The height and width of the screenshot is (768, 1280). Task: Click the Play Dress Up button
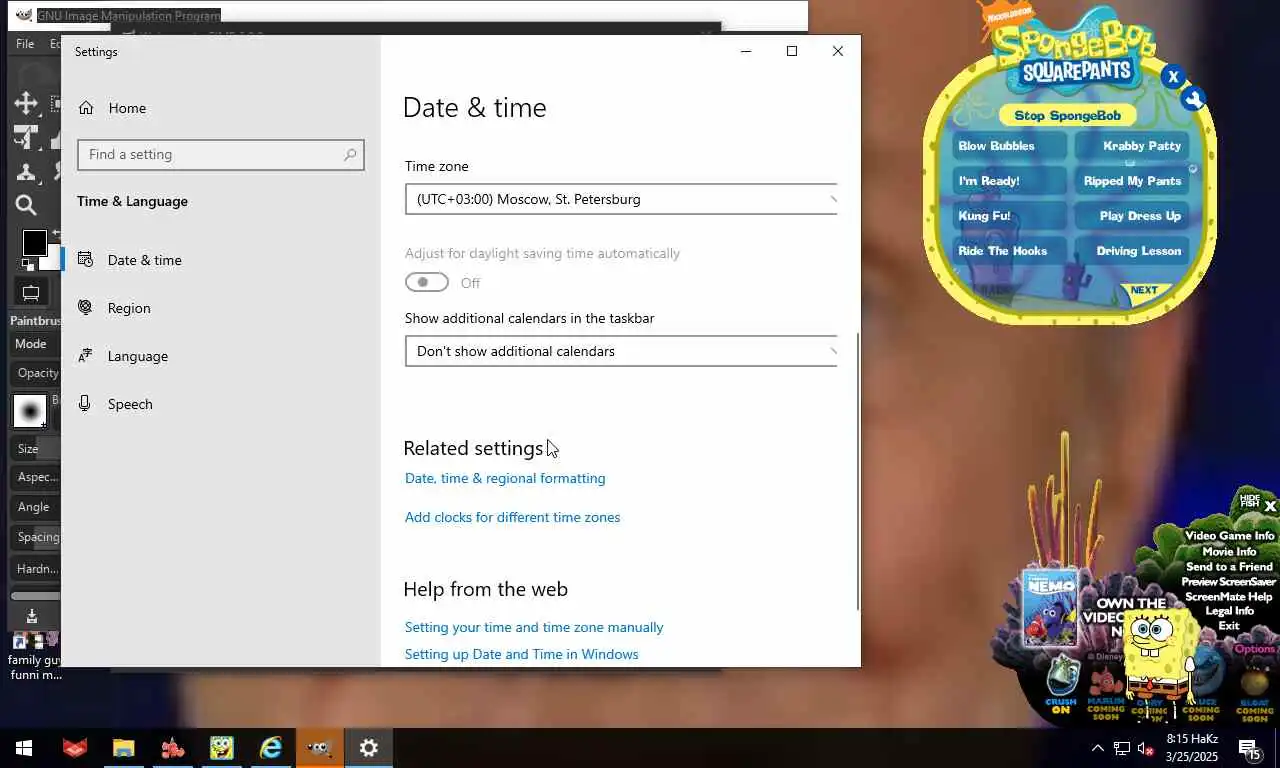point(1133,216)
